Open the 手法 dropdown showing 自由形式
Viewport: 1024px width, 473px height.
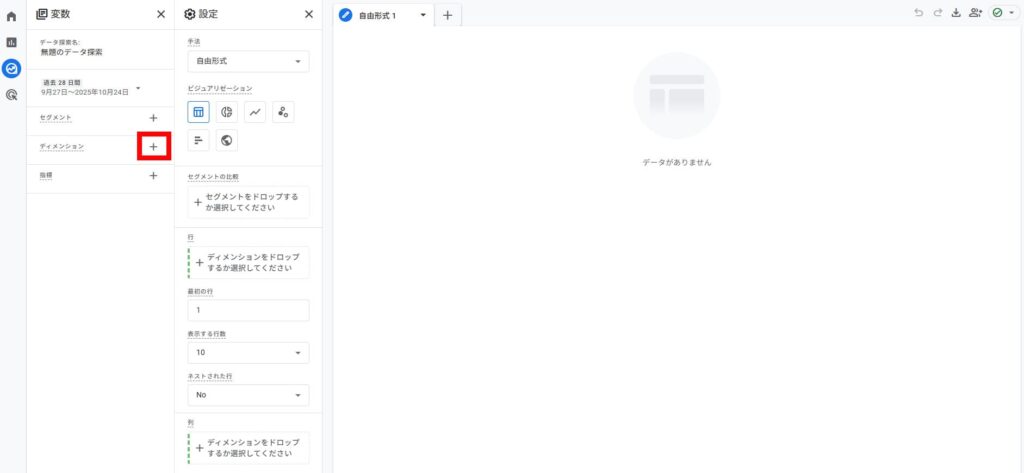(x=248, y=62)
